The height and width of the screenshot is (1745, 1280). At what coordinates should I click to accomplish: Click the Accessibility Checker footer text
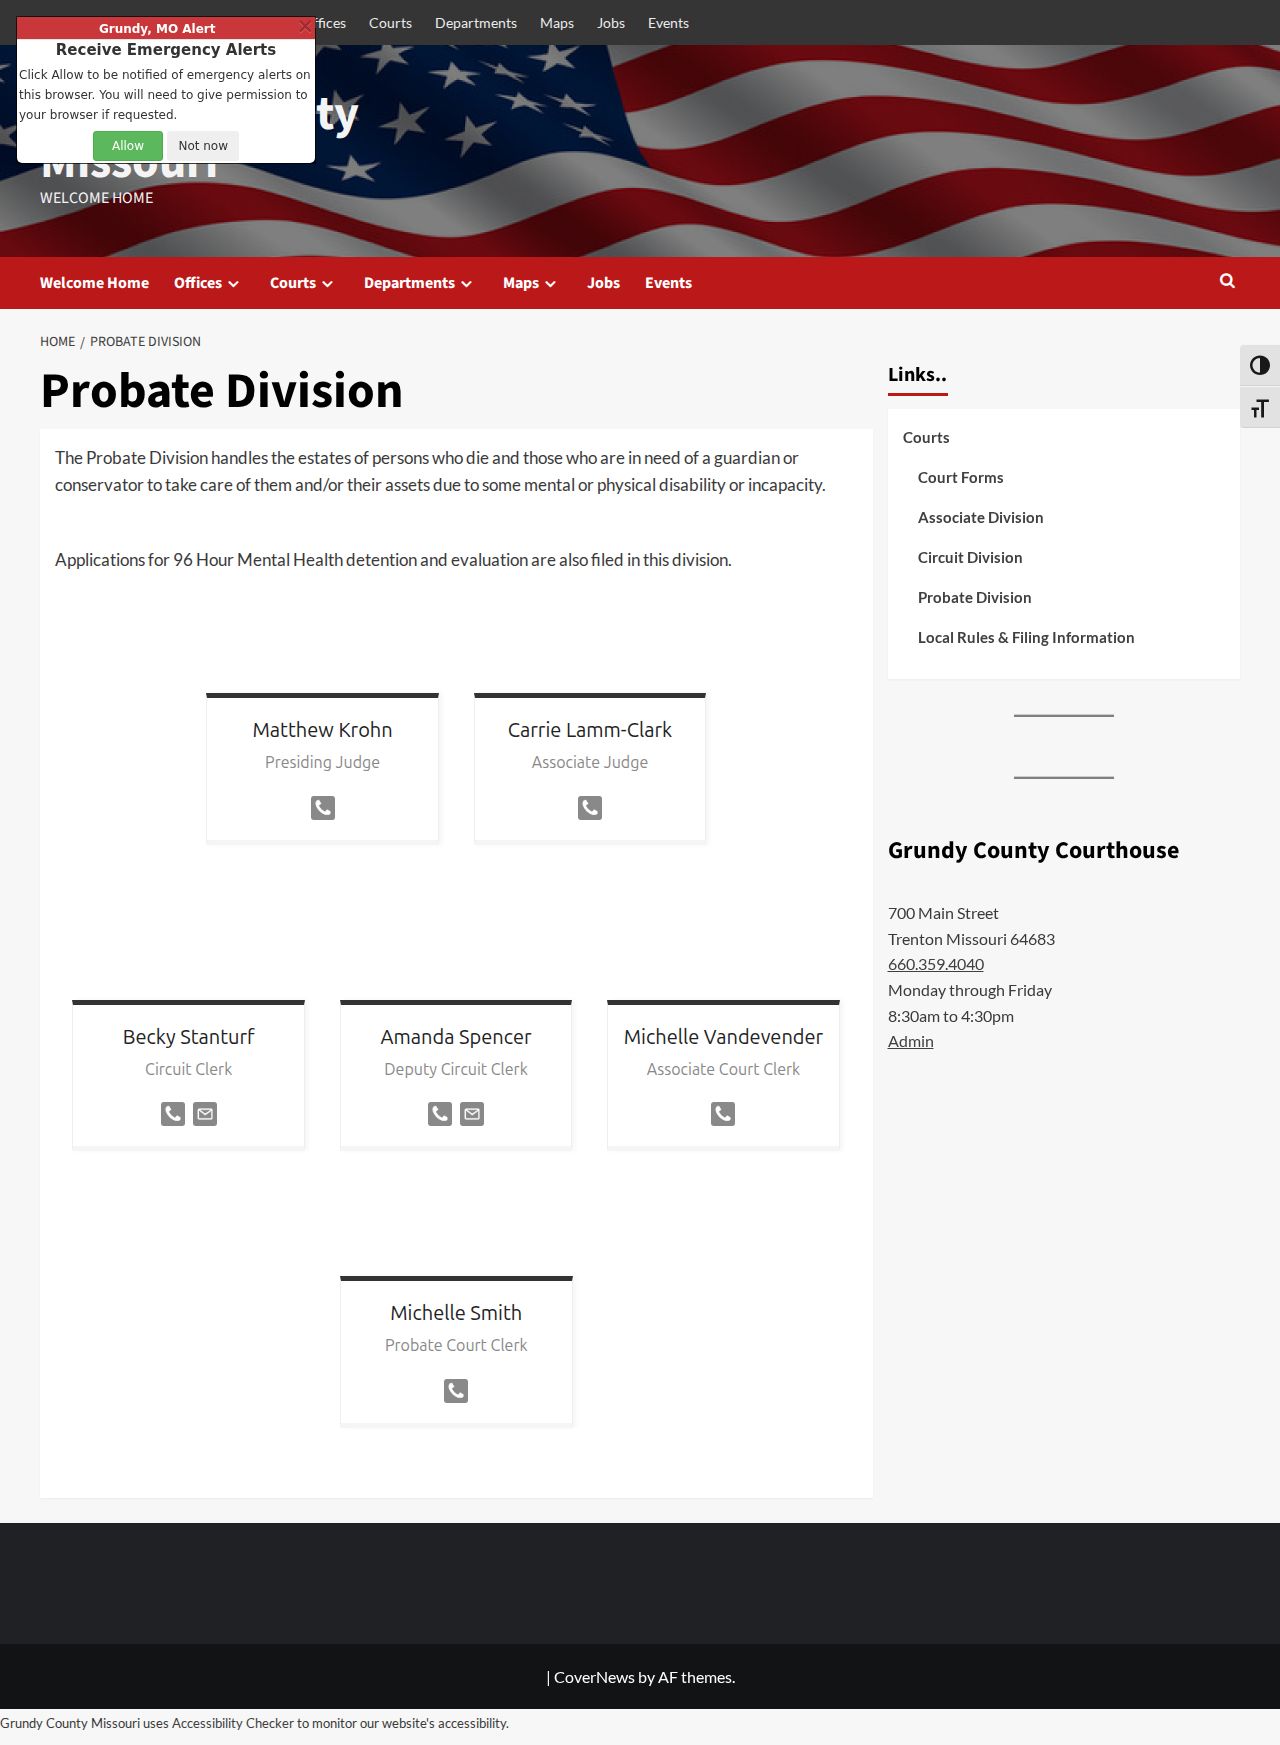pyautogui.click(x=232, y=1723)
